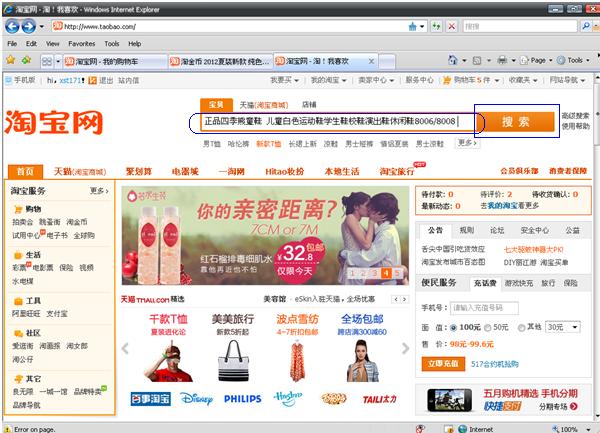Click the 购物 cart icon in the sidebar
This screenshot has height=433, width=600.
coord(18,209)
